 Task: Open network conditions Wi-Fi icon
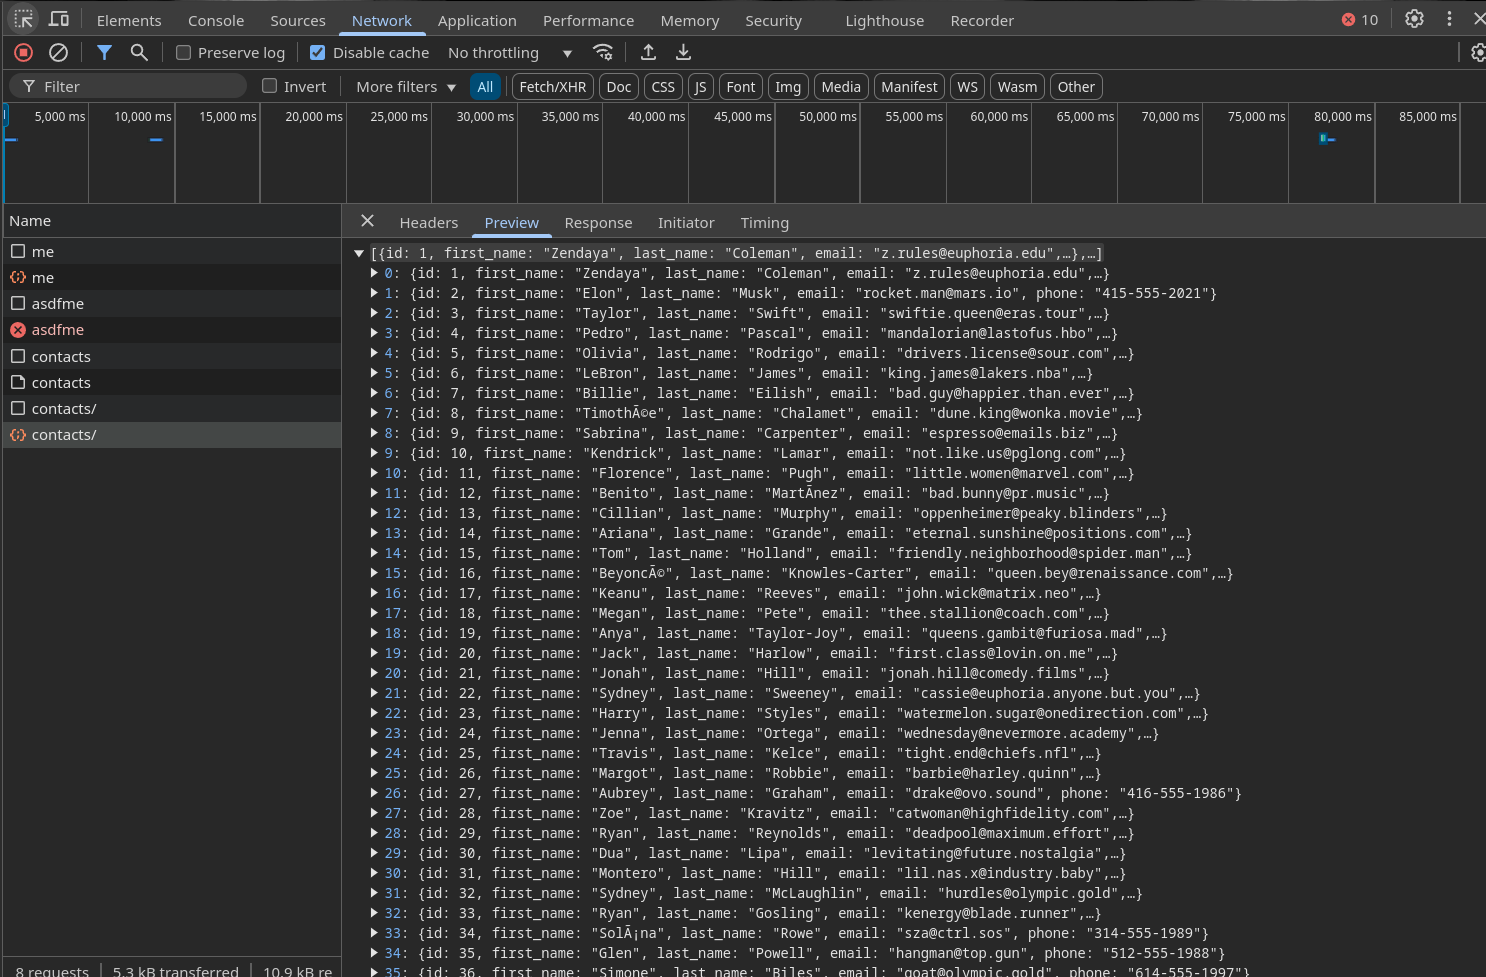pos(603,53)
